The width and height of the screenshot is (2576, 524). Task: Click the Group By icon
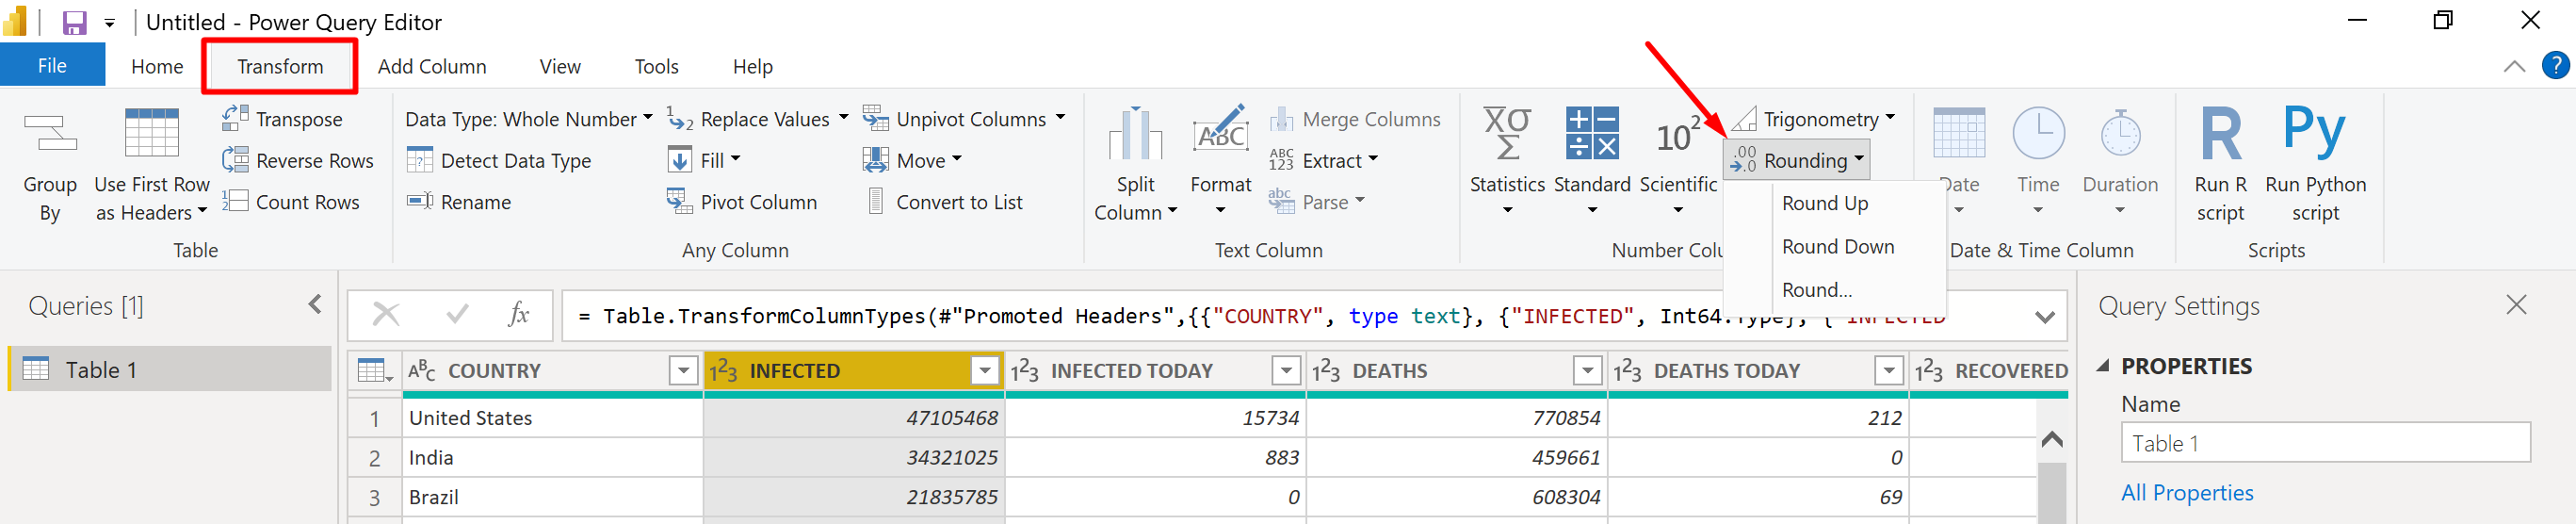[50, 133]
